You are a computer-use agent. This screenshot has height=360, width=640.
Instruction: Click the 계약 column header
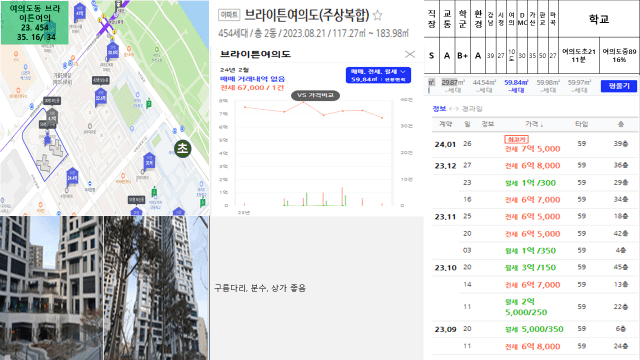445,124
